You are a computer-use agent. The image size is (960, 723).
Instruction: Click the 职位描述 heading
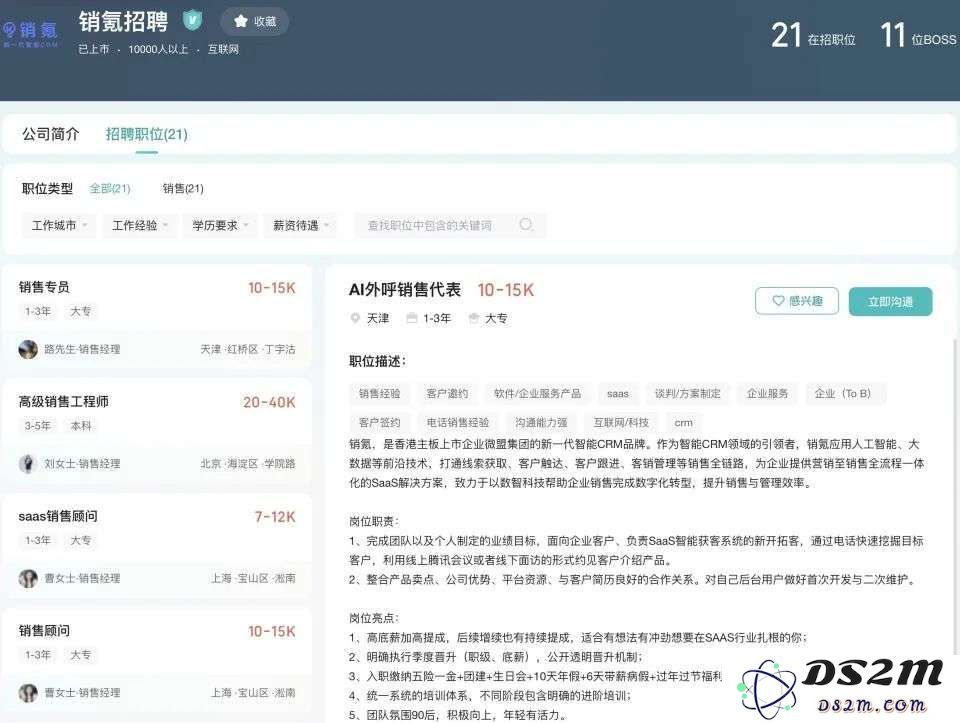coord(377,361)
